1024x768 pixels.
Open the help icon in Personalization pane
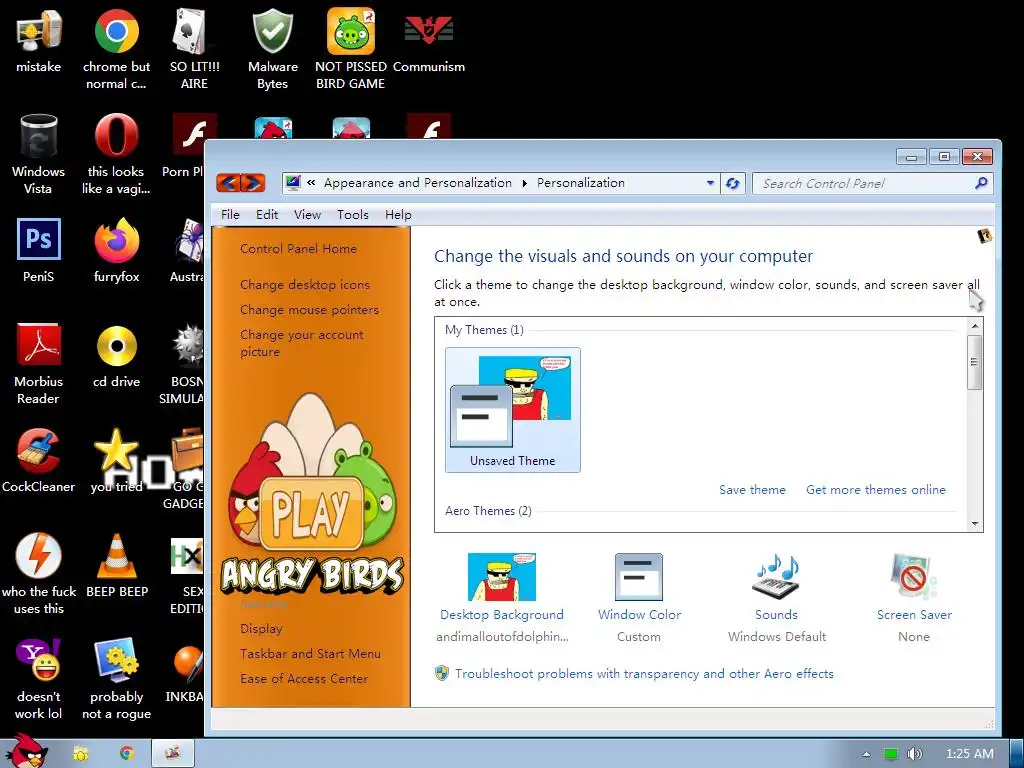point(984,236)
